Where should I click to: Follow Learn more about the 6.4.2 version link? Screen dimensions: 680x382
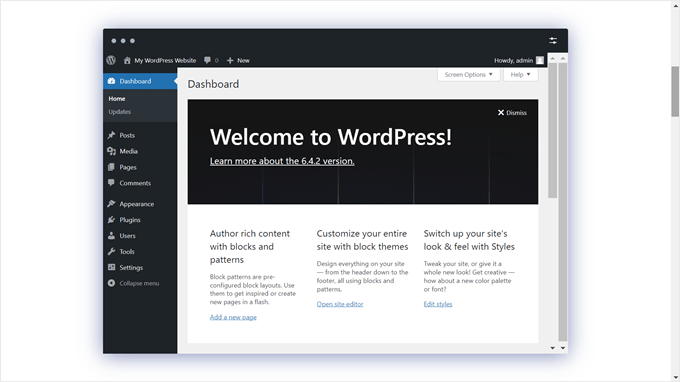[x=282, y=161]
